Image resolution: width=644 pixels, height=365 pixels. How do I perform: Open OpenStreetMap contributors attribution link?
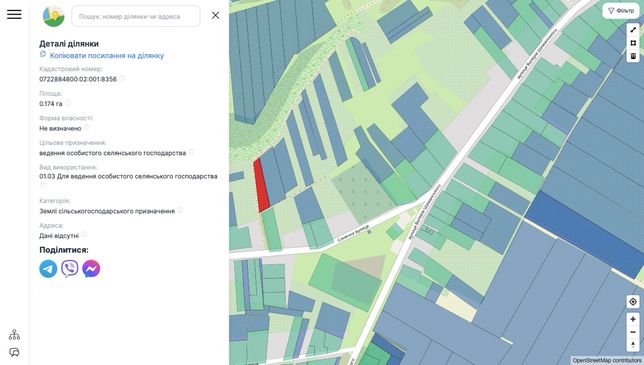[x=607, y=360]
